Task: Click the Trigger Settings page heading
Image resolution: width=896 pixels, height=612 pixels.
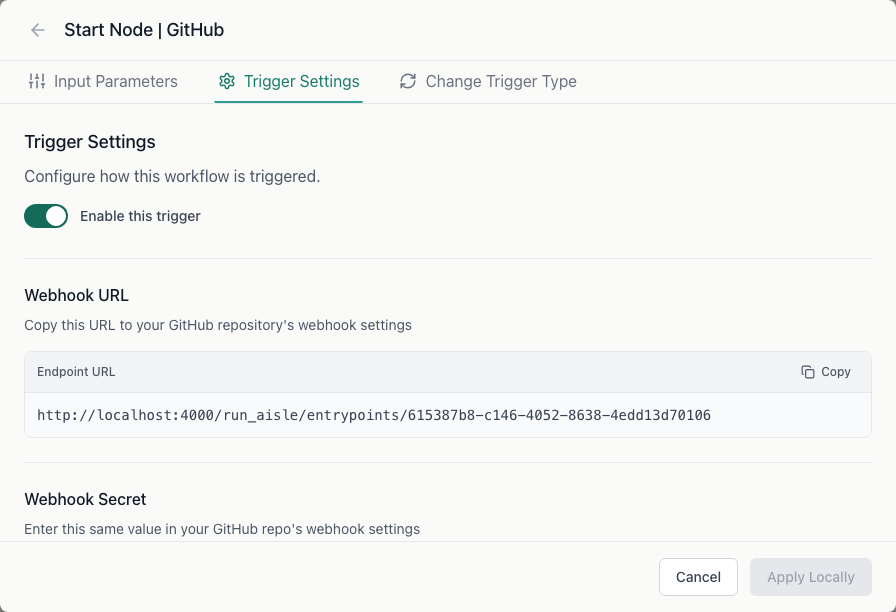Action: [x=90, y=141]
